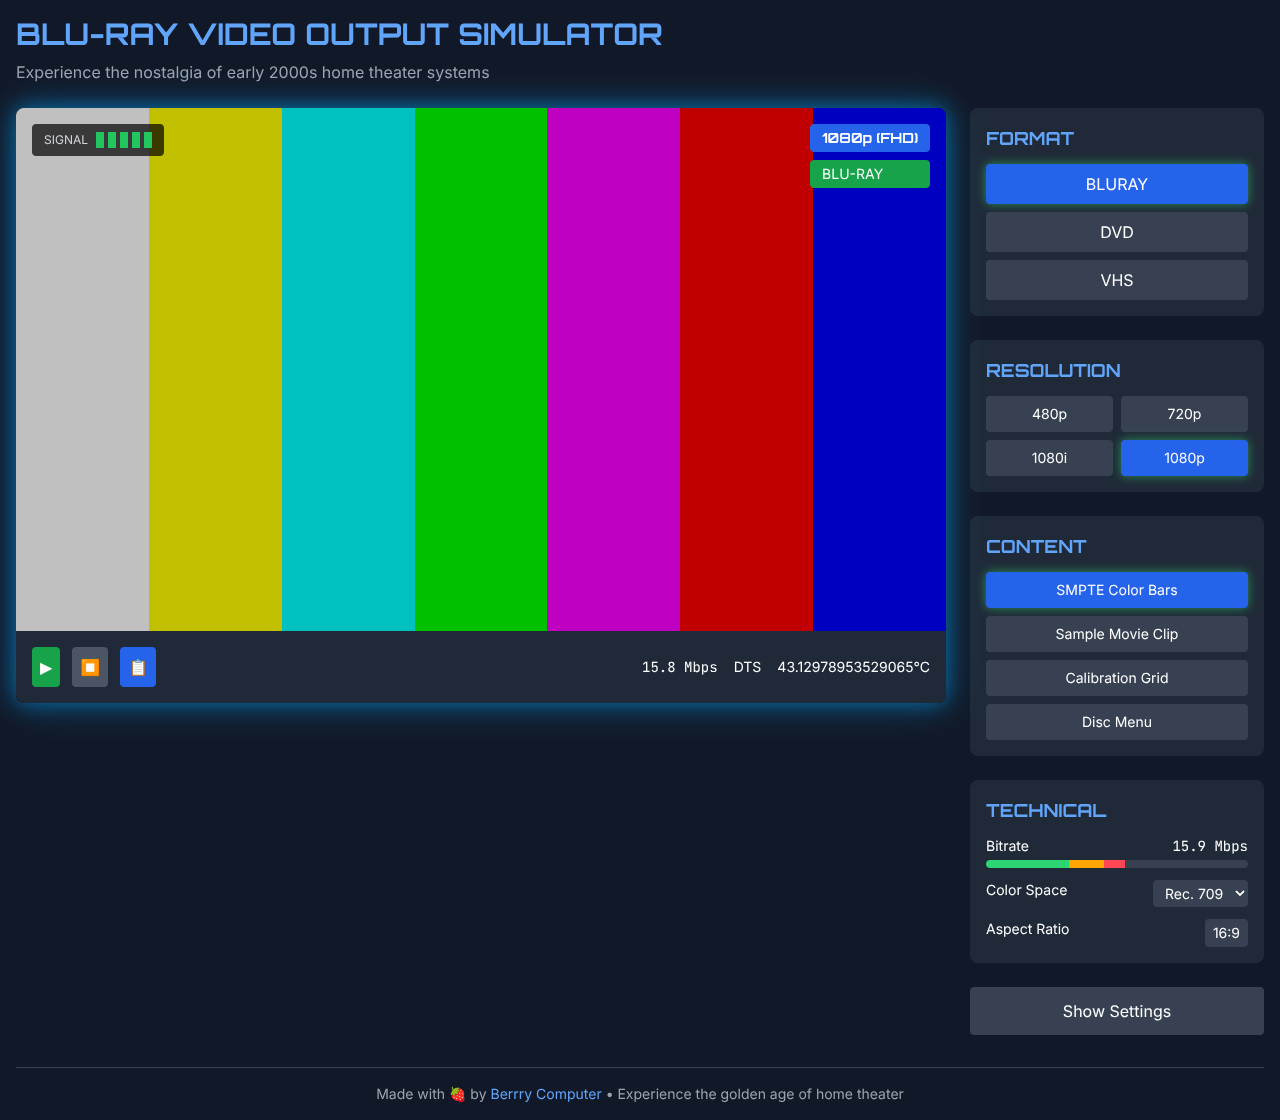Switch format to DVD
This screenshot has width=1280, height=1120.
tap(1116, 231)
